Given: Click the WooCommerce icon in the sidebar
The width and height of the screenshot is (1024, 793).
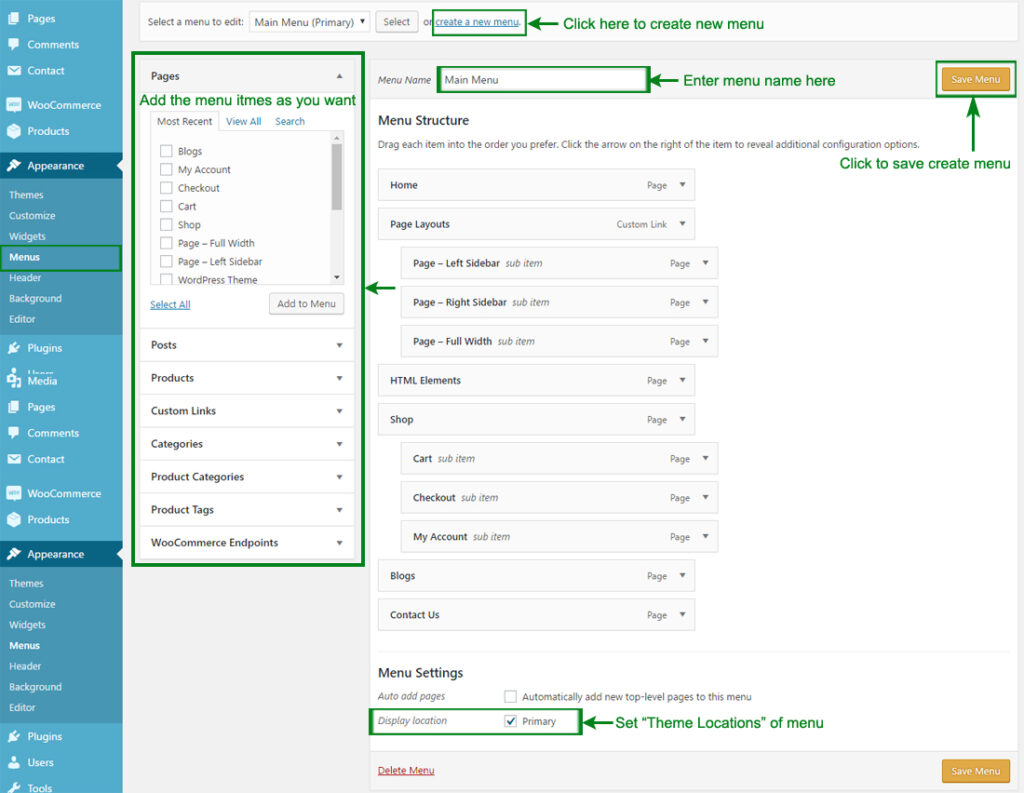Looking at the screenshot, I should pyautogui.click(x=14, y=105).
